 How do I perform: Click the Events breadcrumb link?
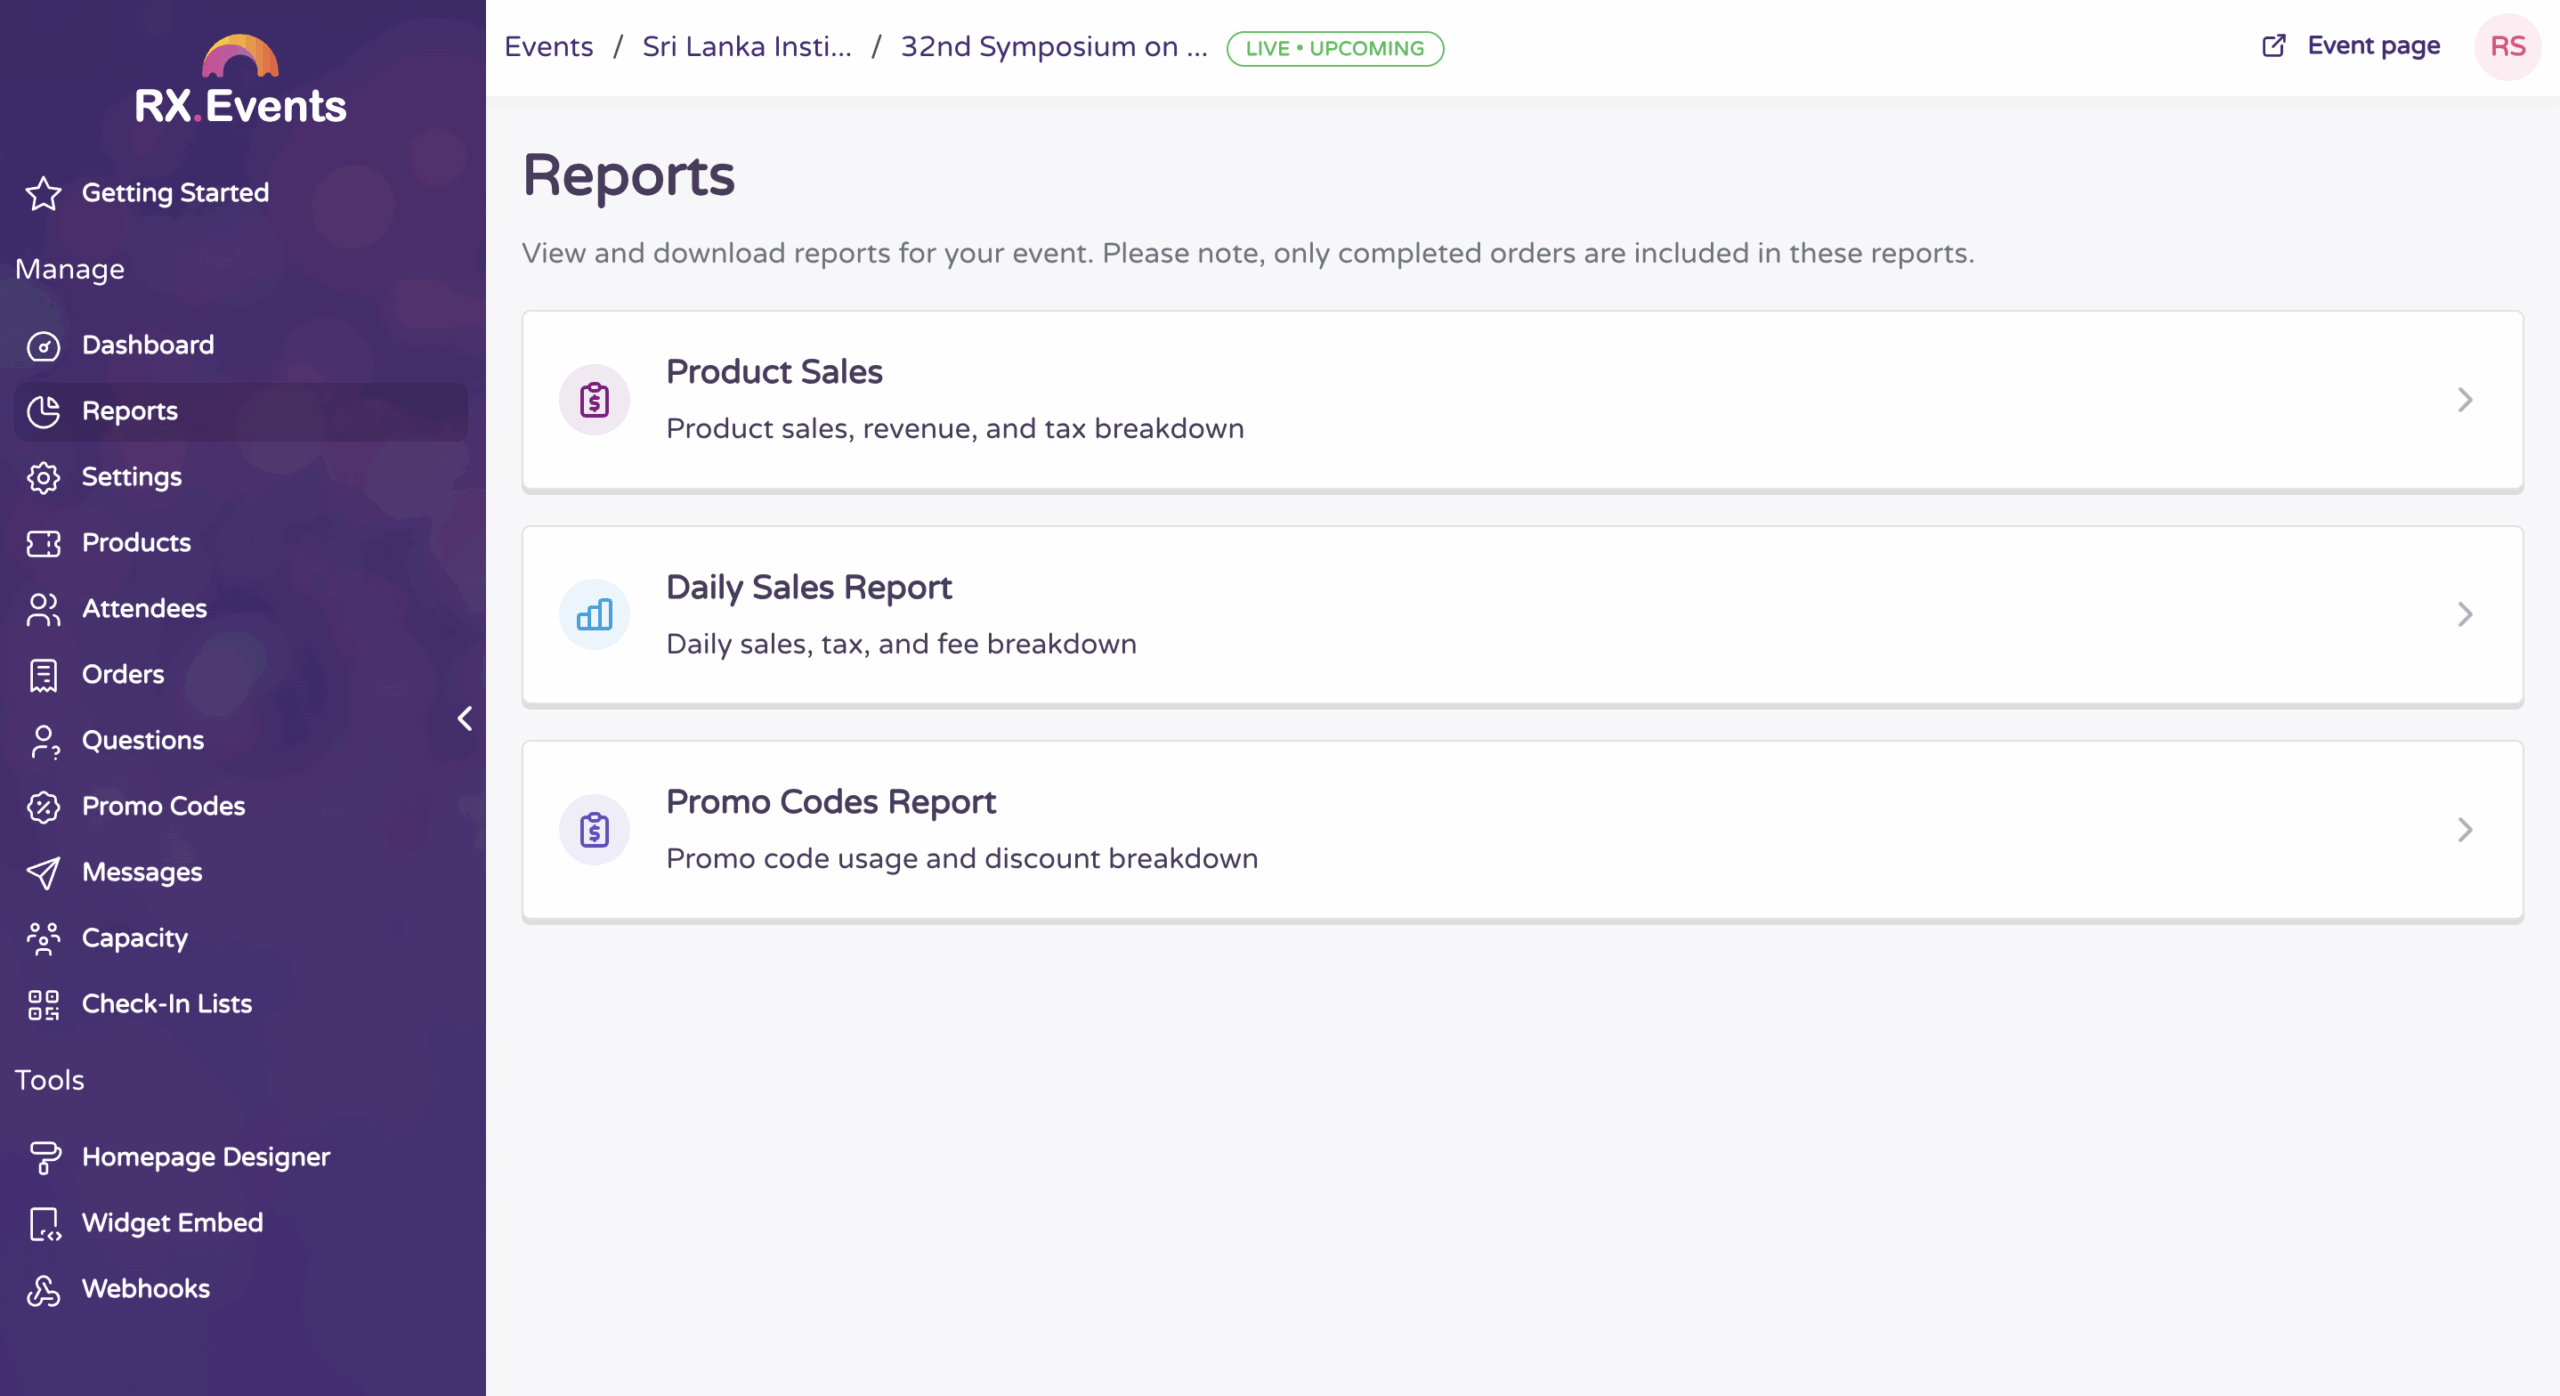(548, 47)
